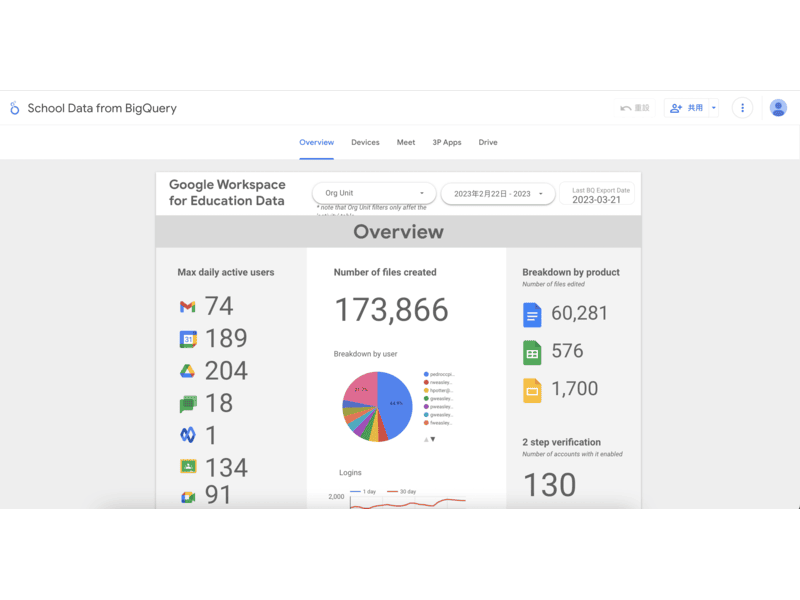Click the pink 21.7% pie slice
This screenshot has width=800, height=600.
point(361,389)
